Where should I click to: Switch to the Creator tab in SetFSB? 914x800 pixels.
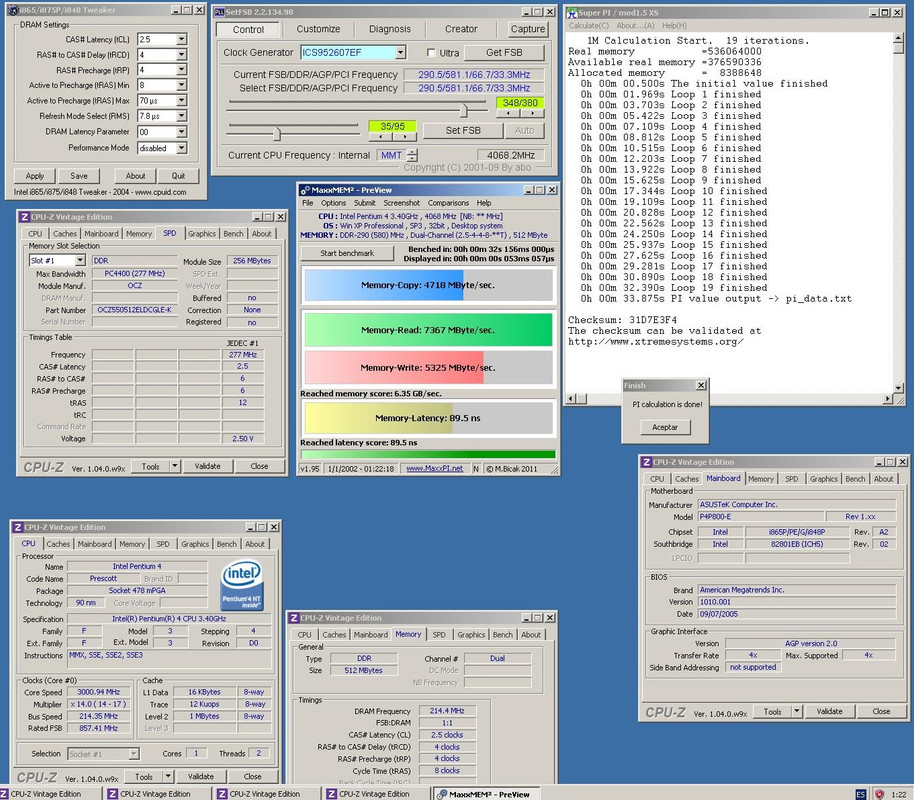pyautogui.click(x=461, y=29)
